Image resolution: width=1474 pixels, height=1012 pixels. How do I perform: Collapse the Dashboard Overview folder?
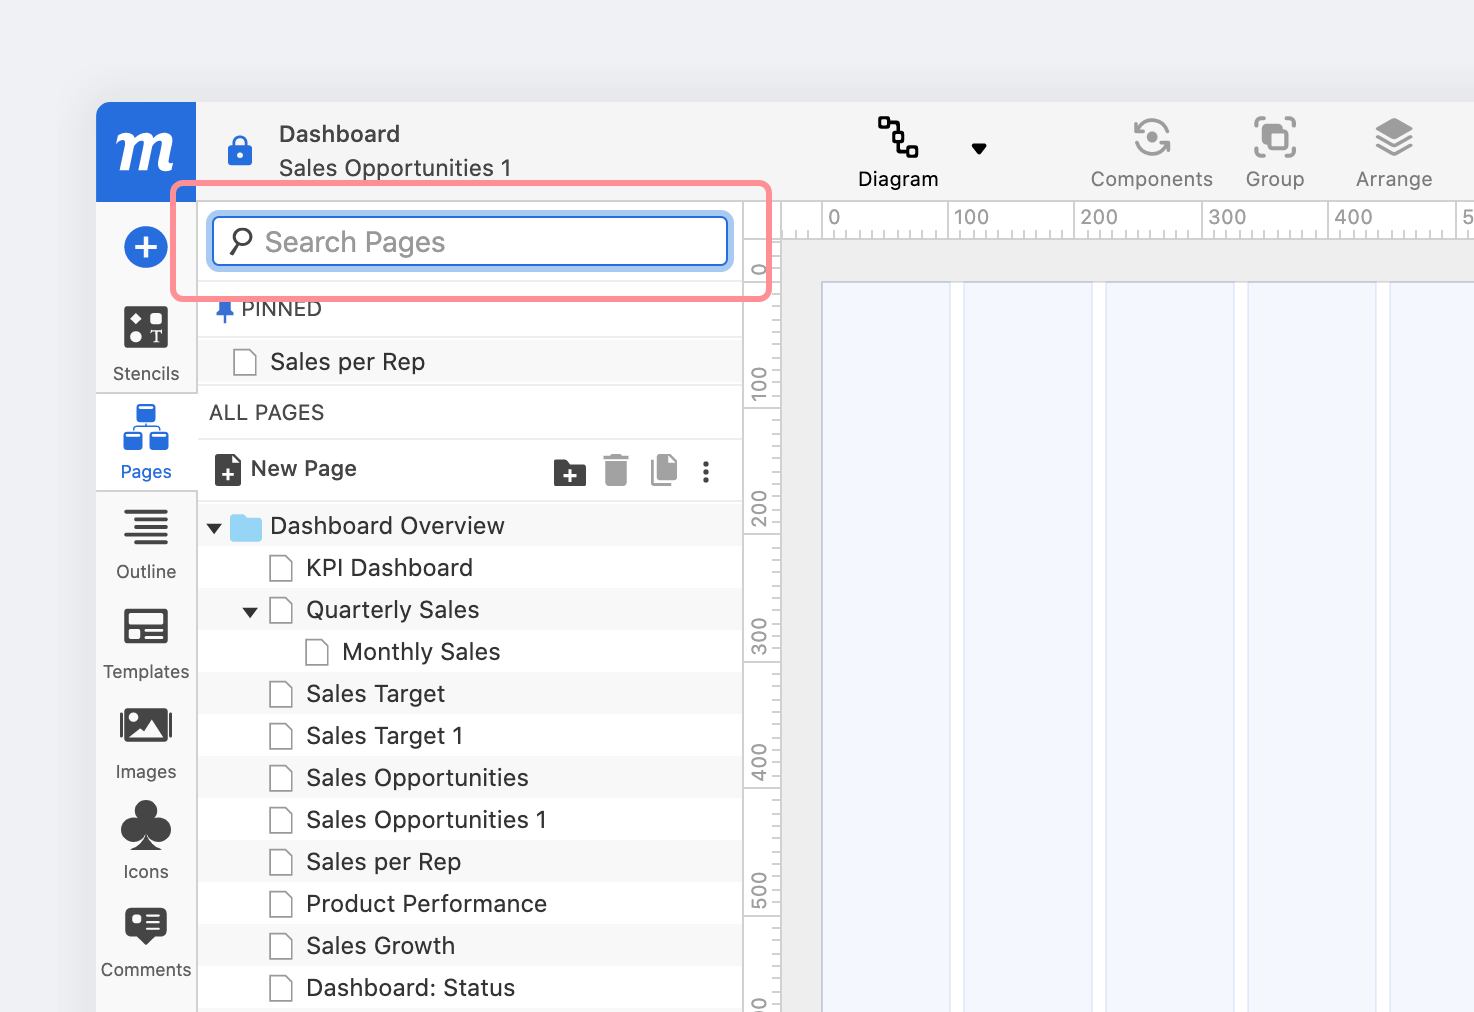pos(214,527)
